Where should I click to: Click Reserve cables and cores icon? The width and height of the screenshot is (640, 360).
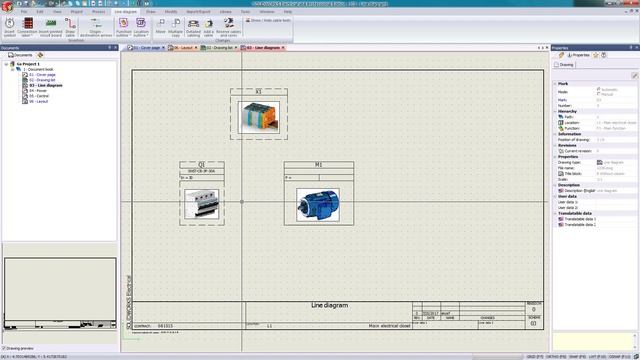[x=228, y=27]
